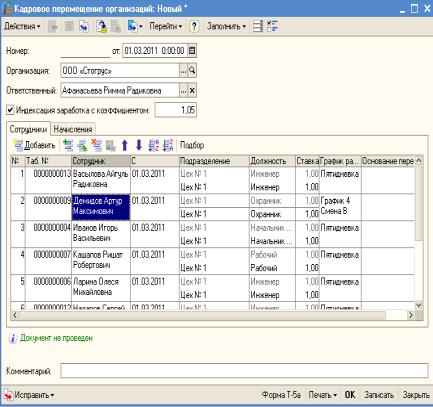Click the delete row icon with red X
This screenshot has width=433, height=407.
click(97, 145)
